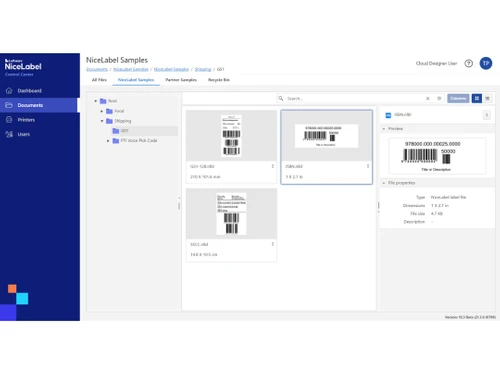Click the NiceLabel Control Center logo
Image resolution: width=500 pixels, height=375 pixels.
pyautogui.click(x=23, y=67)
